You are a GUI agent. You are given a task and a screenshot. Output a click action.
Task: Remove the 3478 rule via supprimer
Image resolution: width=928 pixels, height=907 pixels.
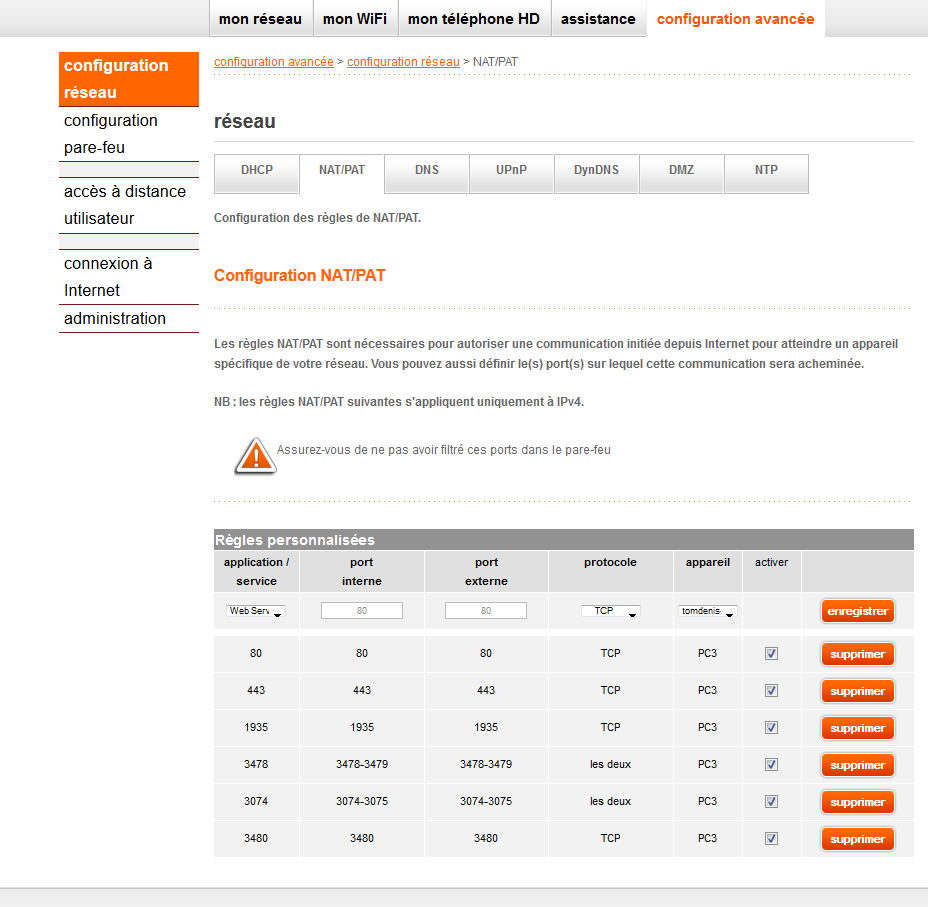857,765
